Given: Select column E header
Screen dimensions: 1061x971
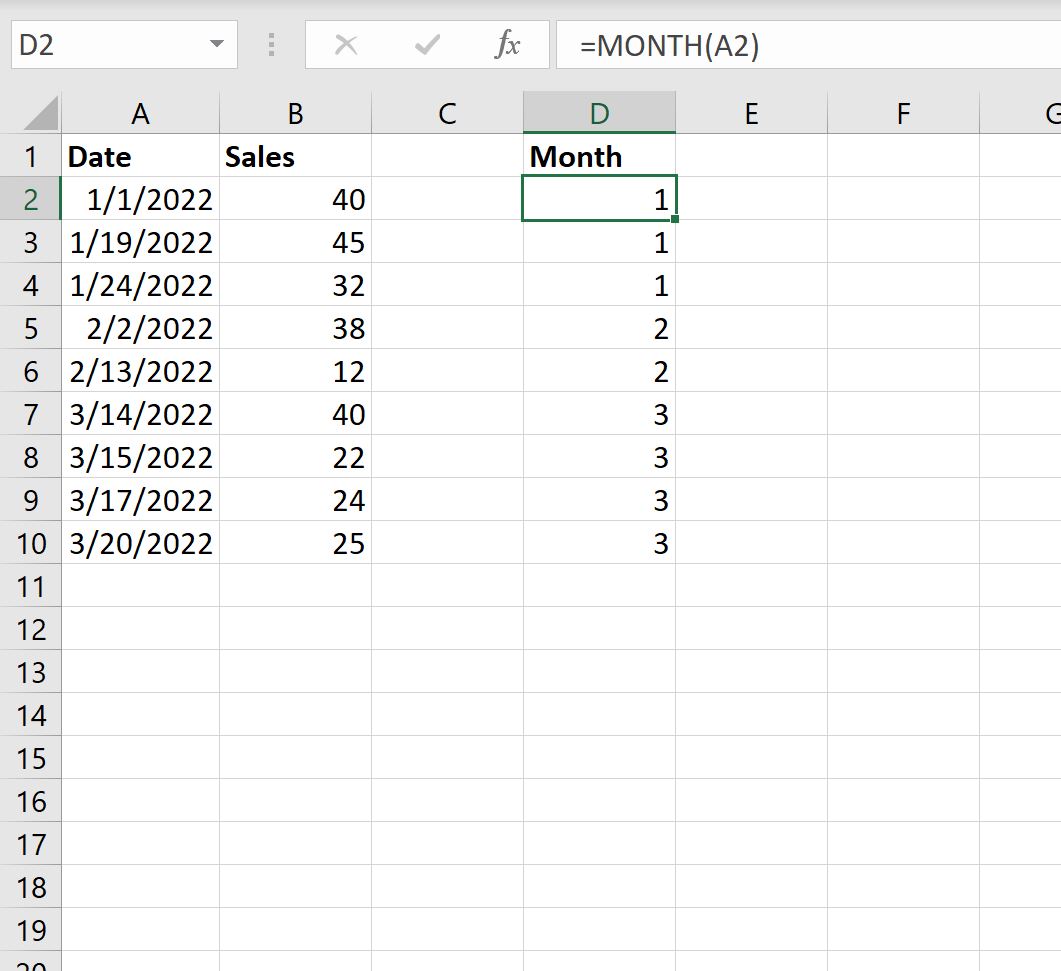Looking at the screenshot, I should click(x=751, y=113).
